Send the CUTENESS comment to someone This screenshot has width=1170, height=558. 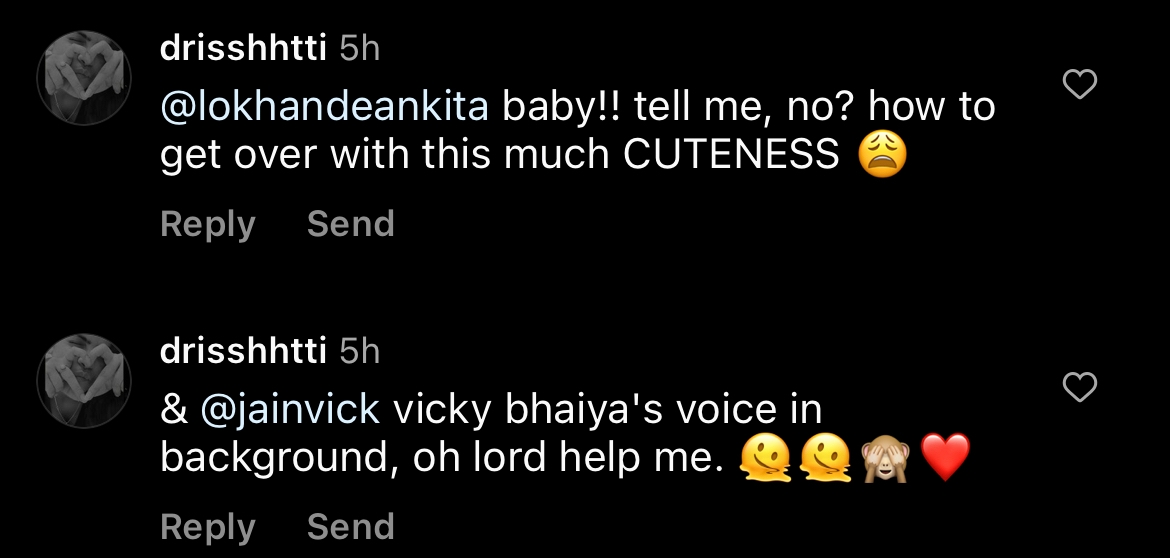350,224
